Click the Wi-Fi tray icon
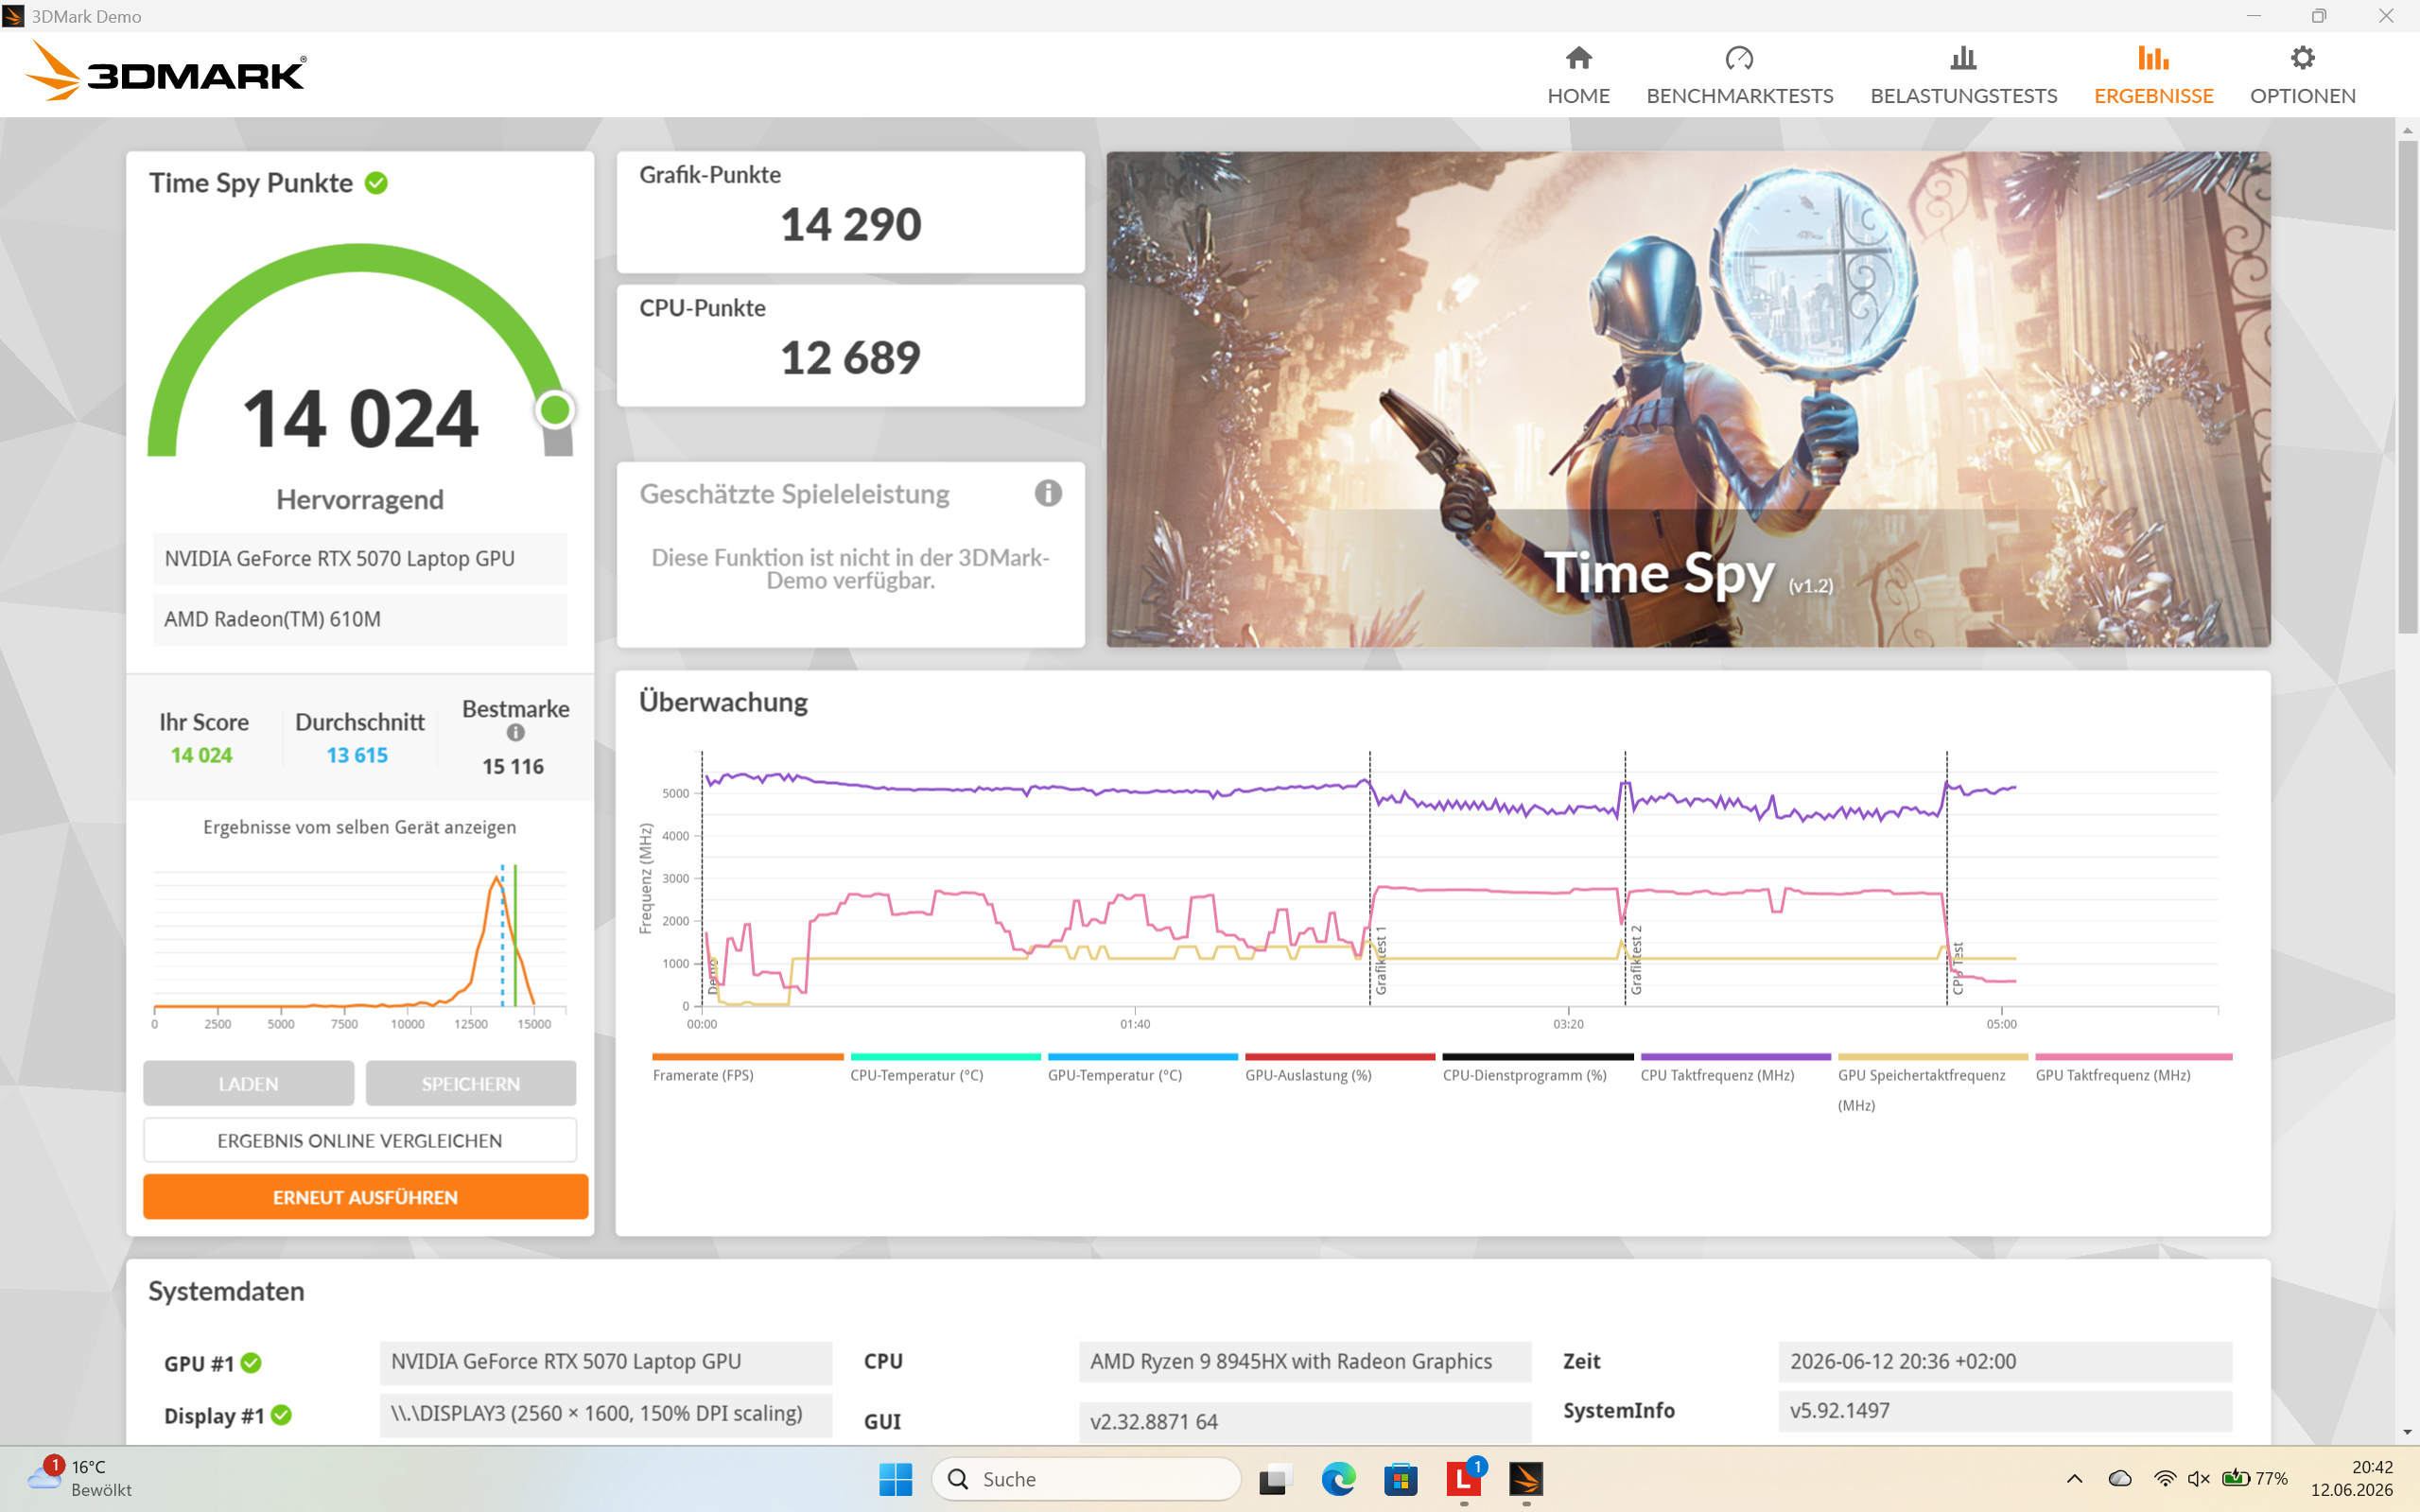Image resolution: width=2420 pixels, height=1512 pixels. 2164,1478
